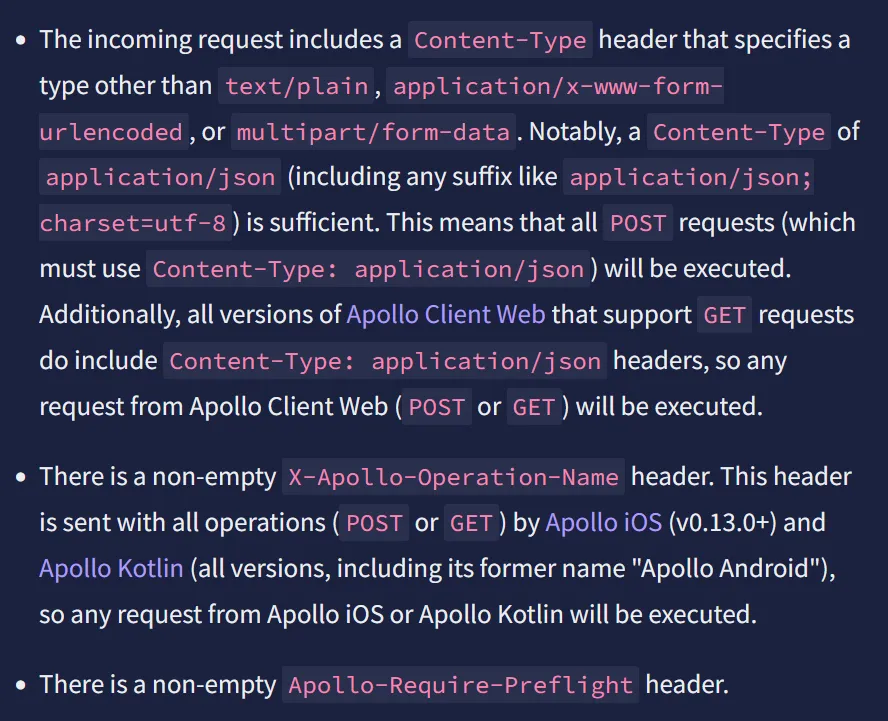Click GET code before 'will be executed'

click(533, 407)
